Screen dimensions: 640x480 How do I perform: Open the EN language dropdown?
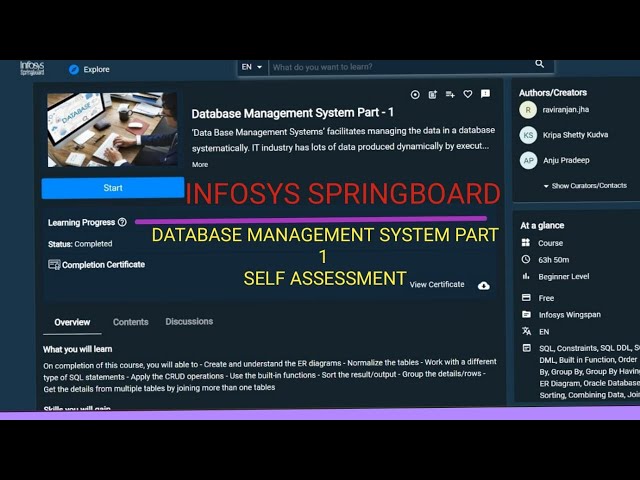(x=252, y=67)
